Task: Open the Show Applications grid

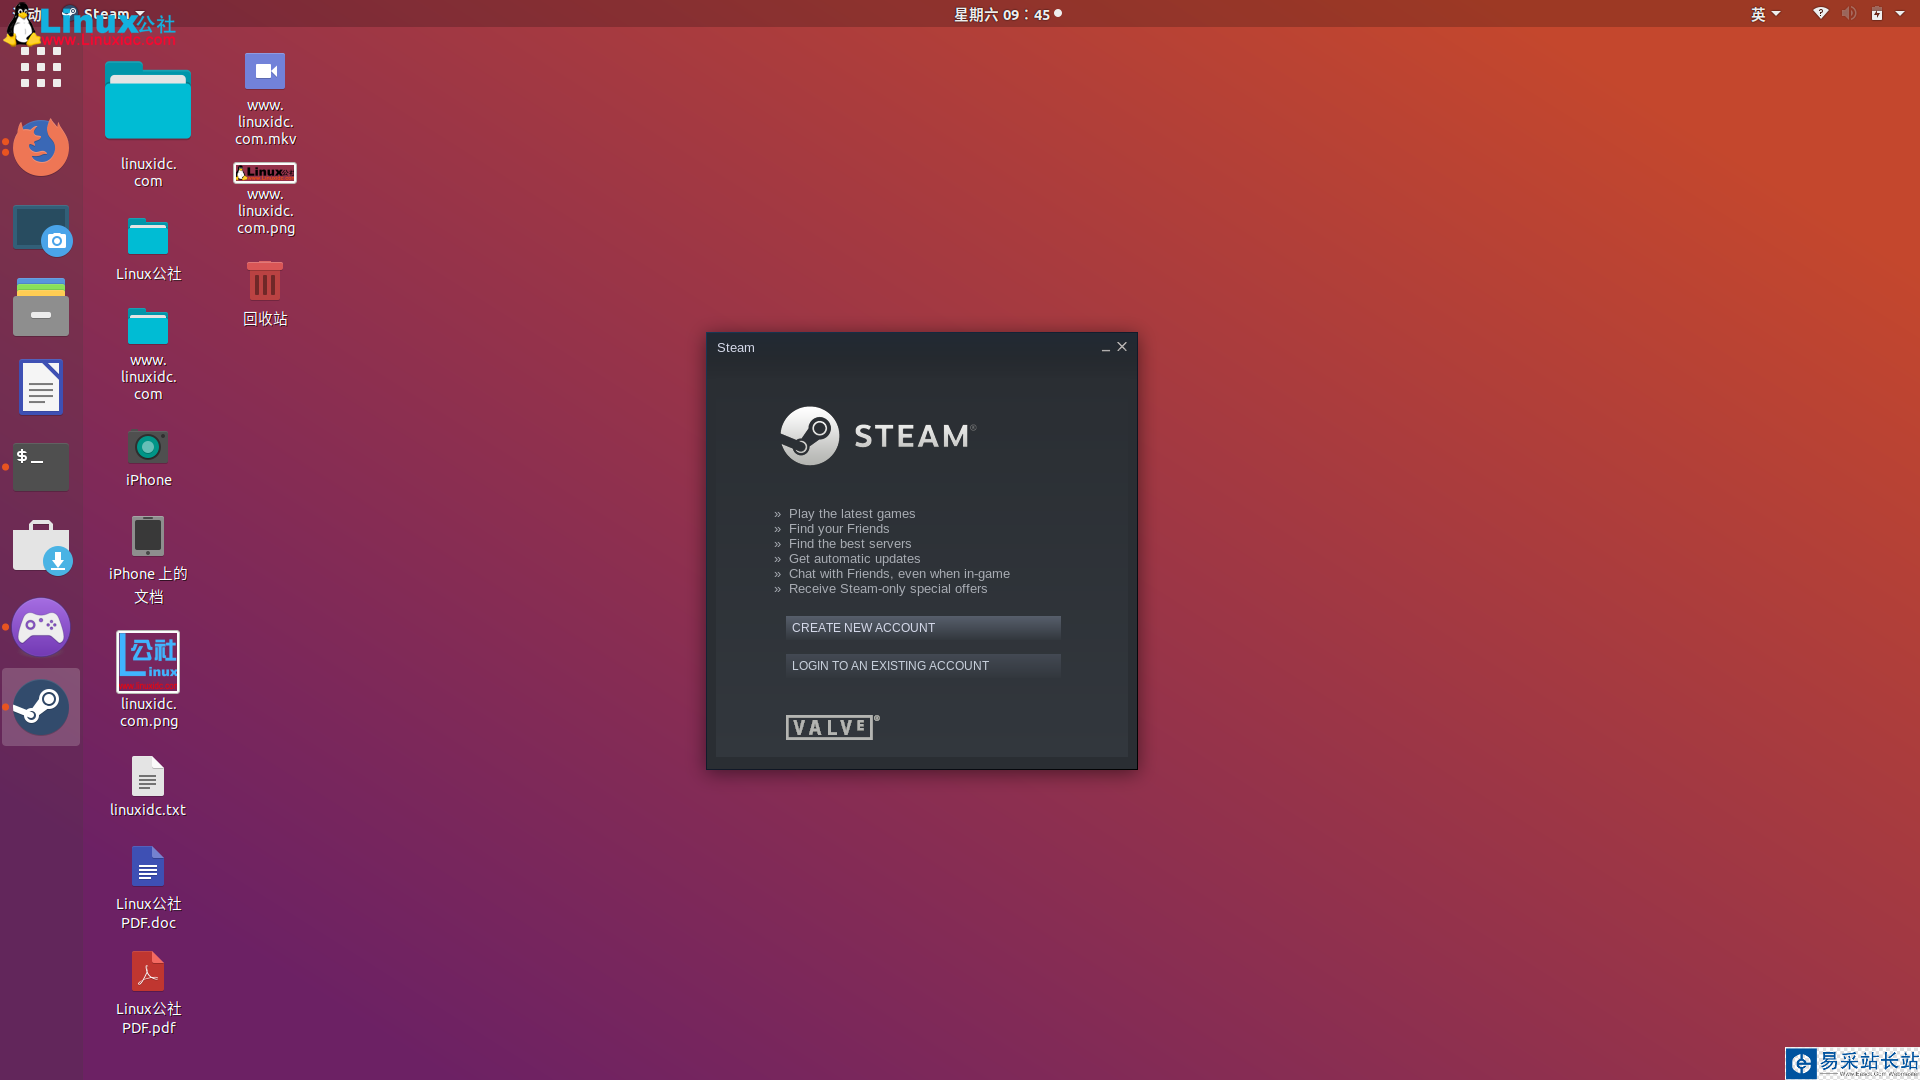Action: 41,68
